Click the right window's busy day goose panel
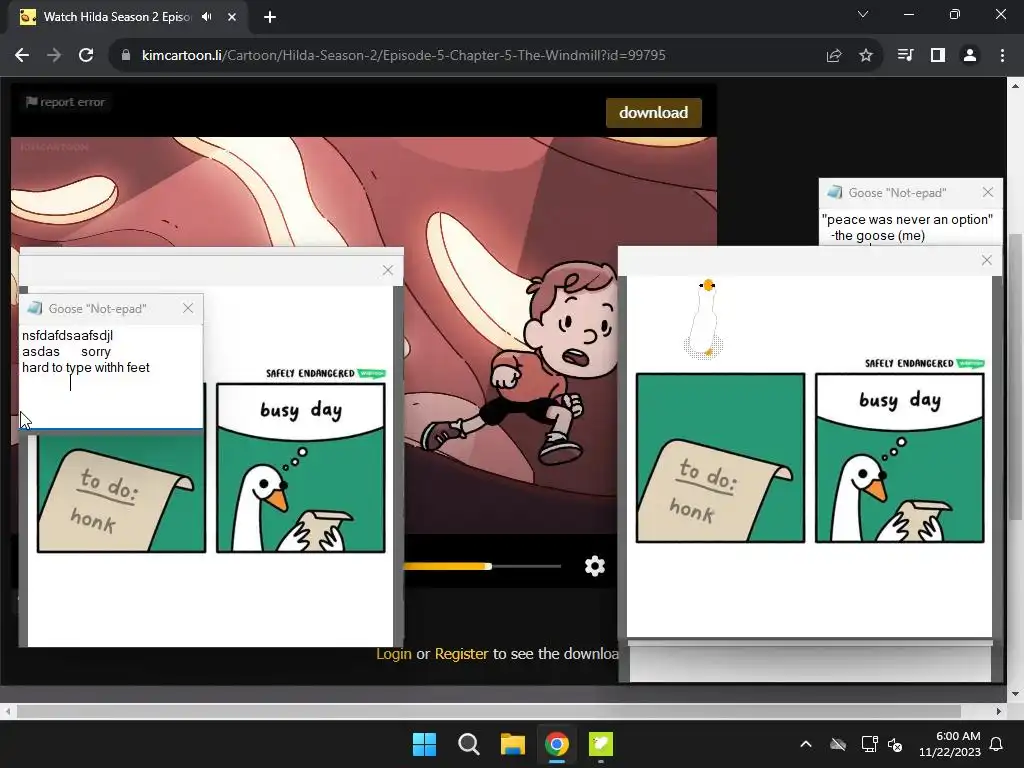1024x768 pixels. point(900,458)
